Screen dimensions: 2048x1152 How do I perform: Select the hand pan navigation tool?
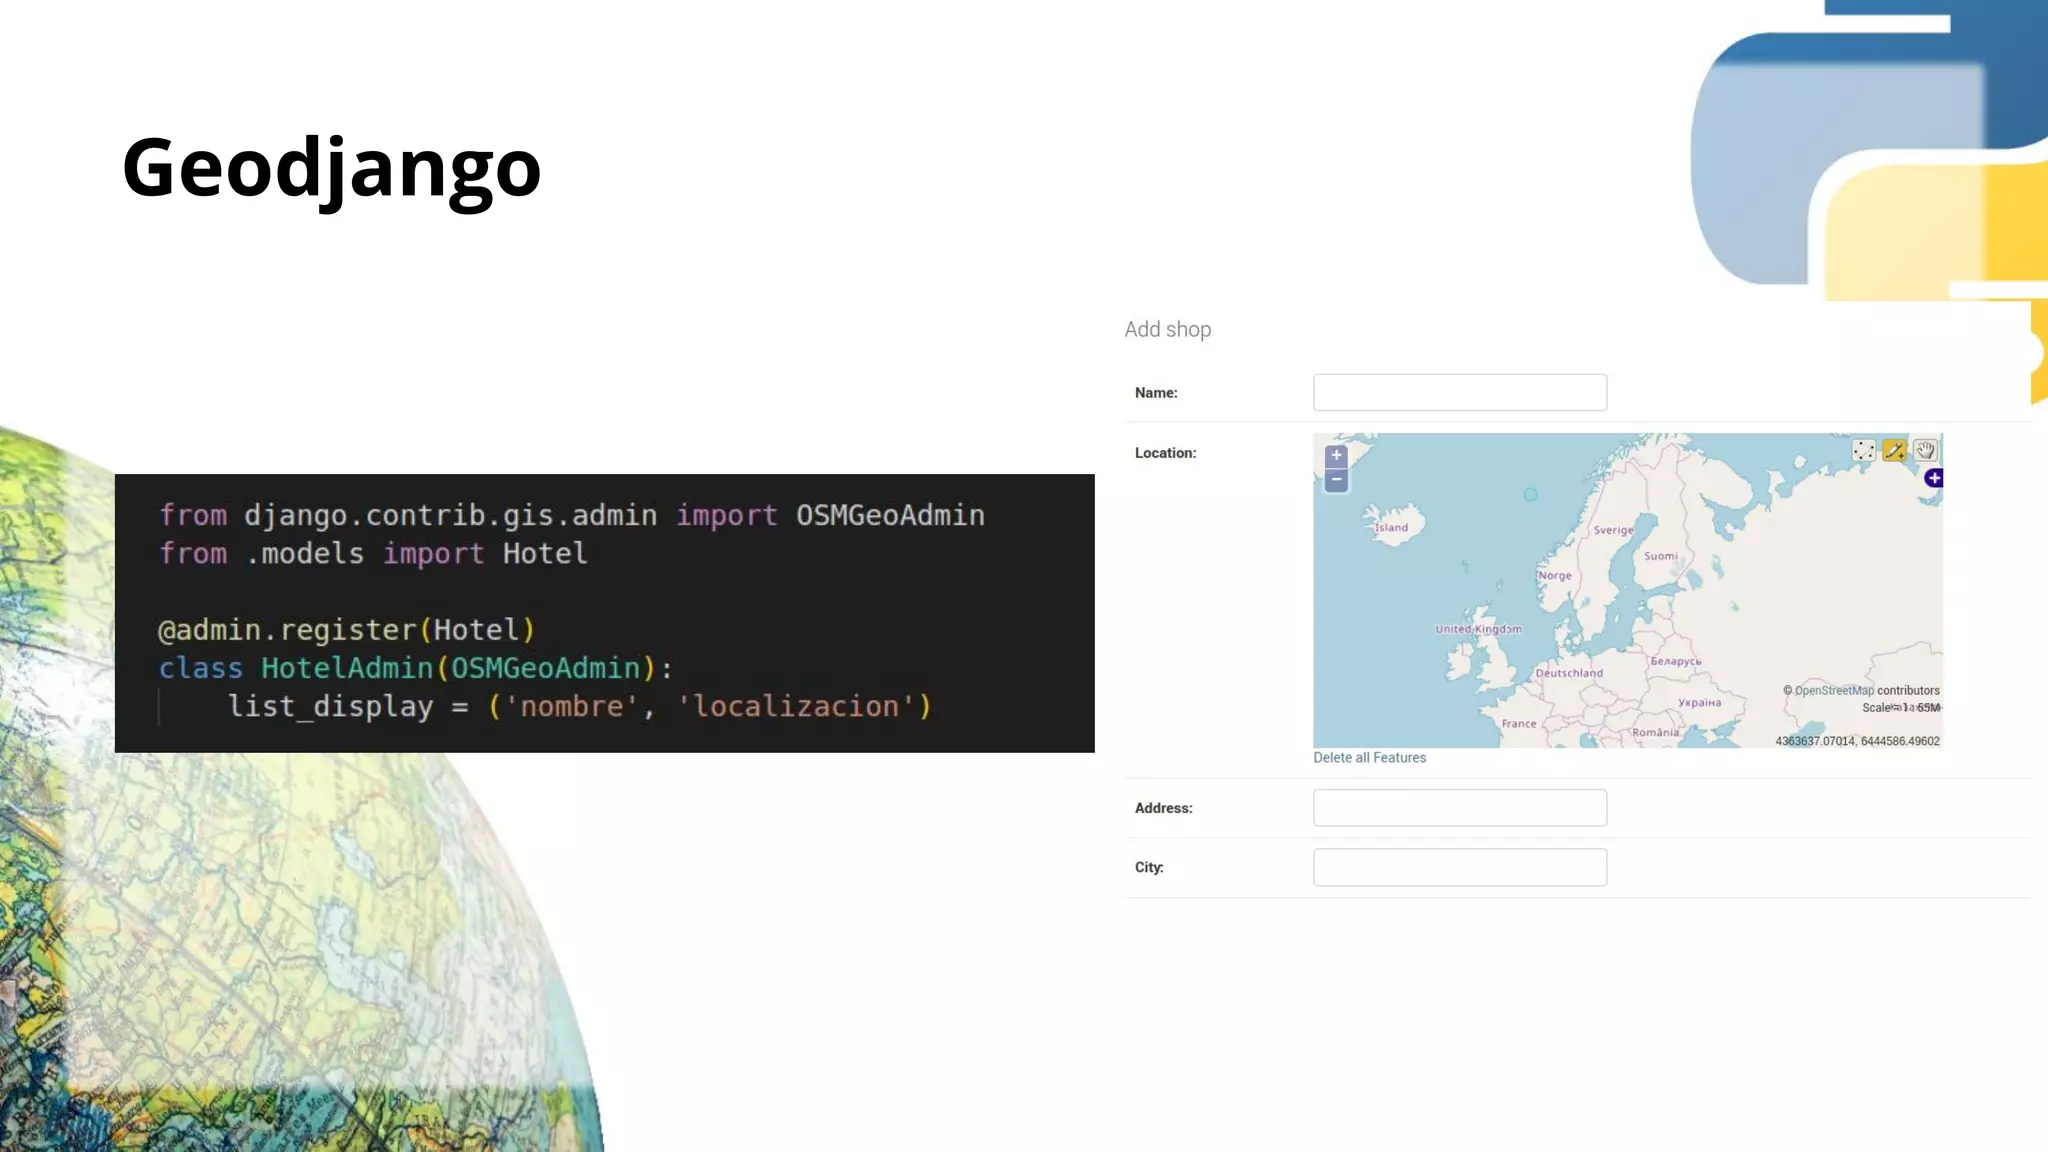(x=1925, y=451)
